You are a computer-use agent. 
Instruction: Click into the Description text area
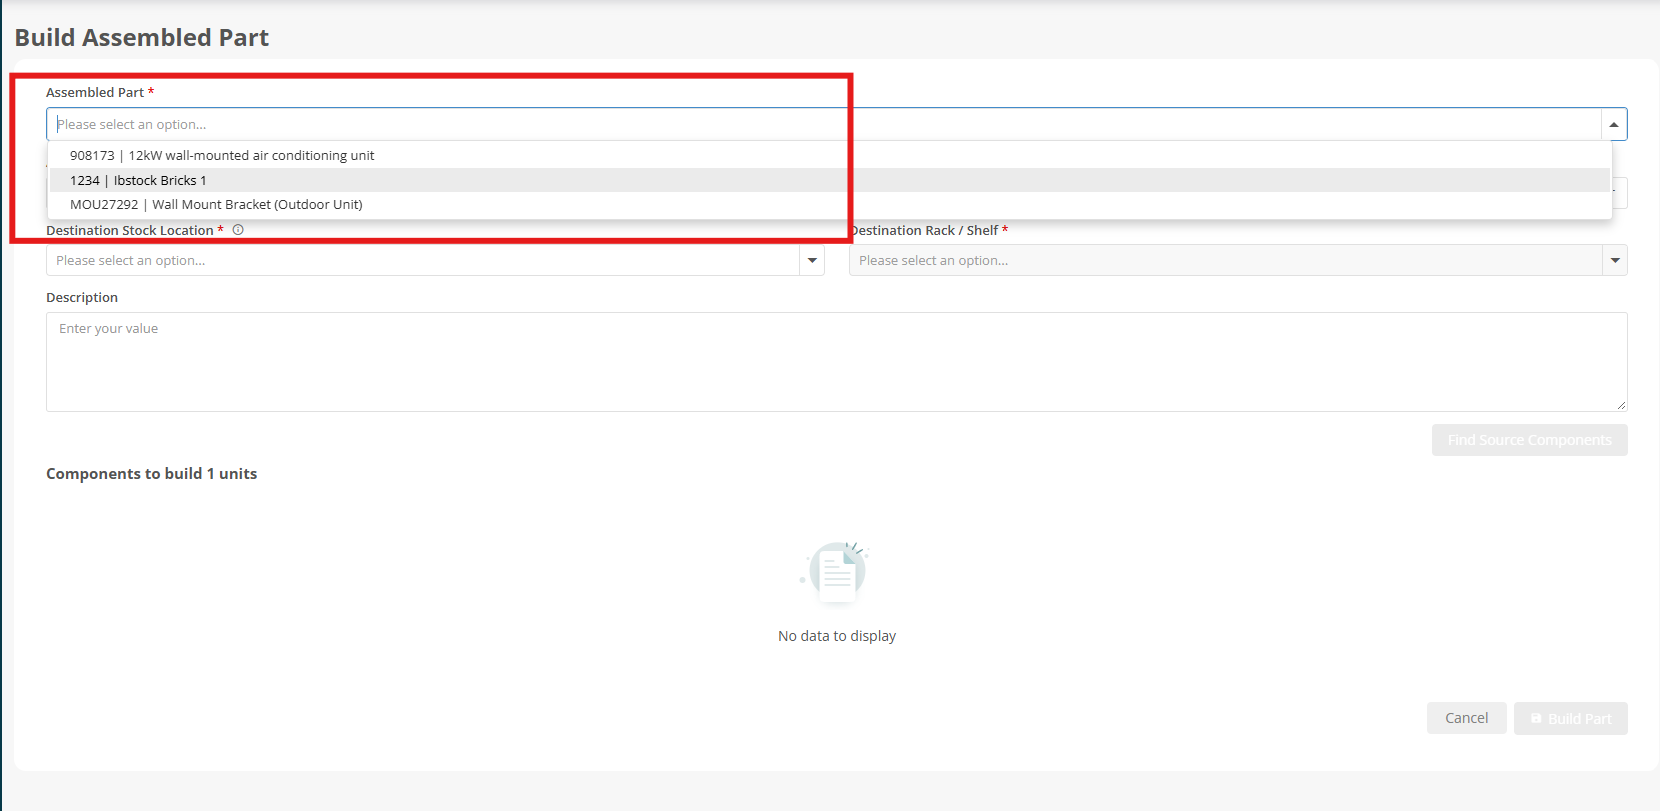836,362
